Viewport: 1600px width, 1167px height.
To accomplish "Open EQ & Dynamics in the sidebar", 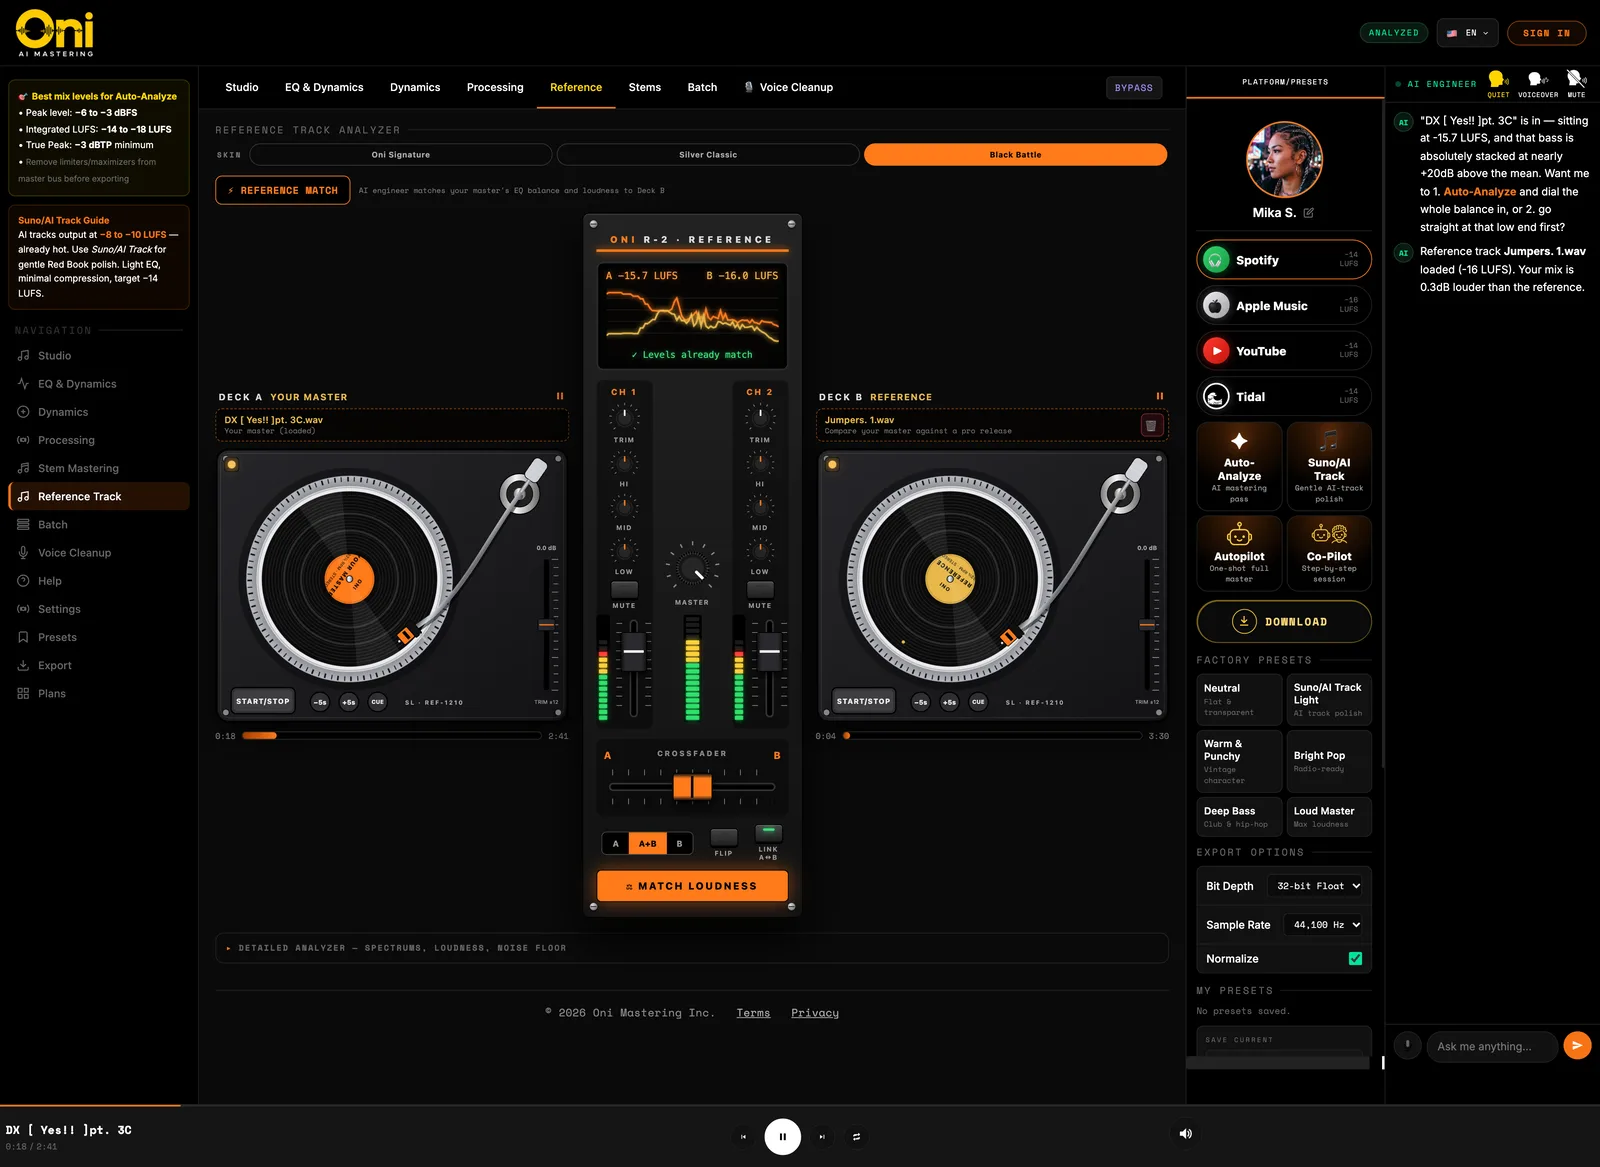I will [x=99, y=384].
